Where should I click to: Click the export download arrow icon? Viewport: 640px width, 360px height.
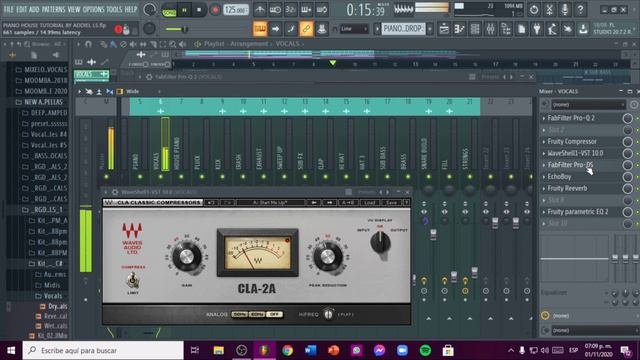point(583,29)
